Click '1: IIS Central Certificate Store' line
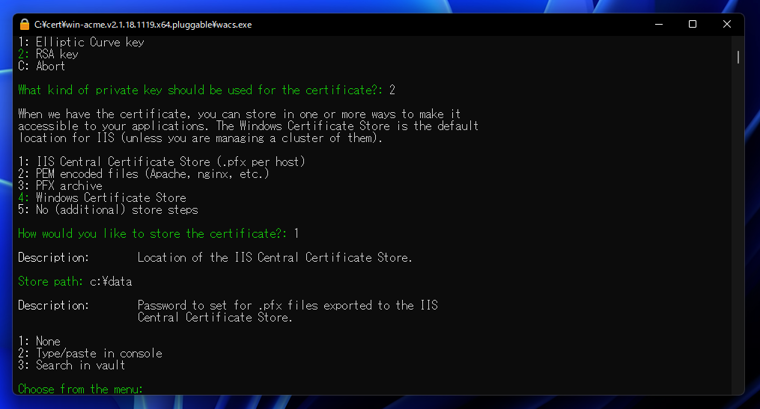Viewport: 760px width, 409px height. (x=161, y=162)
